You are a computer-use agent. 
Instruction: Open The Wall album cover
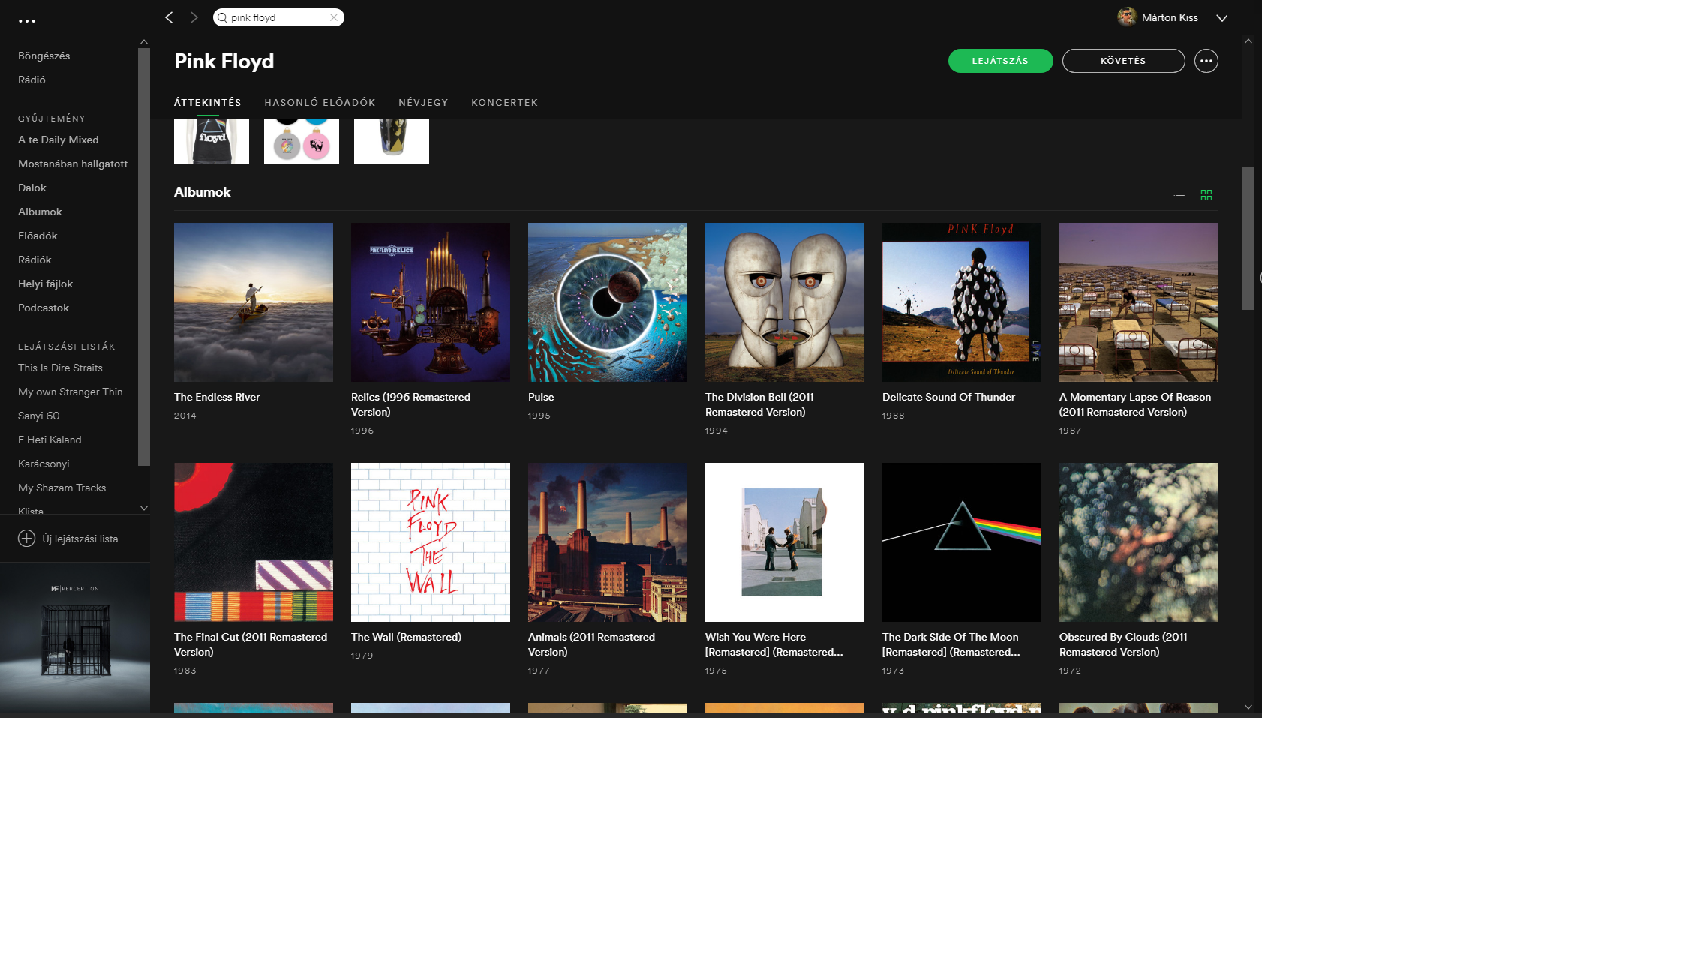tap(430, 542)
